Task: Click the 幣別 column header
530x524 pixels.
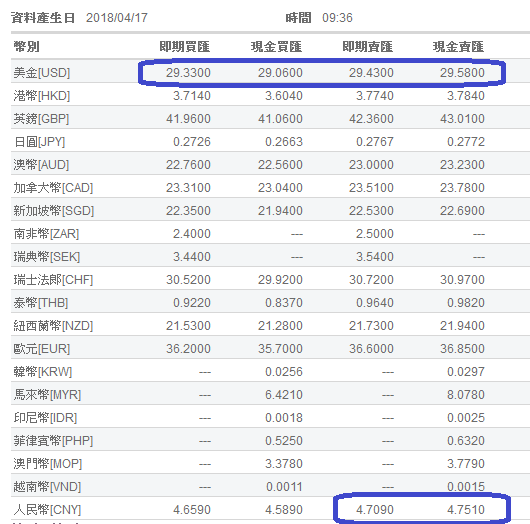Action: pyautogui.click(x=26, y=47)
